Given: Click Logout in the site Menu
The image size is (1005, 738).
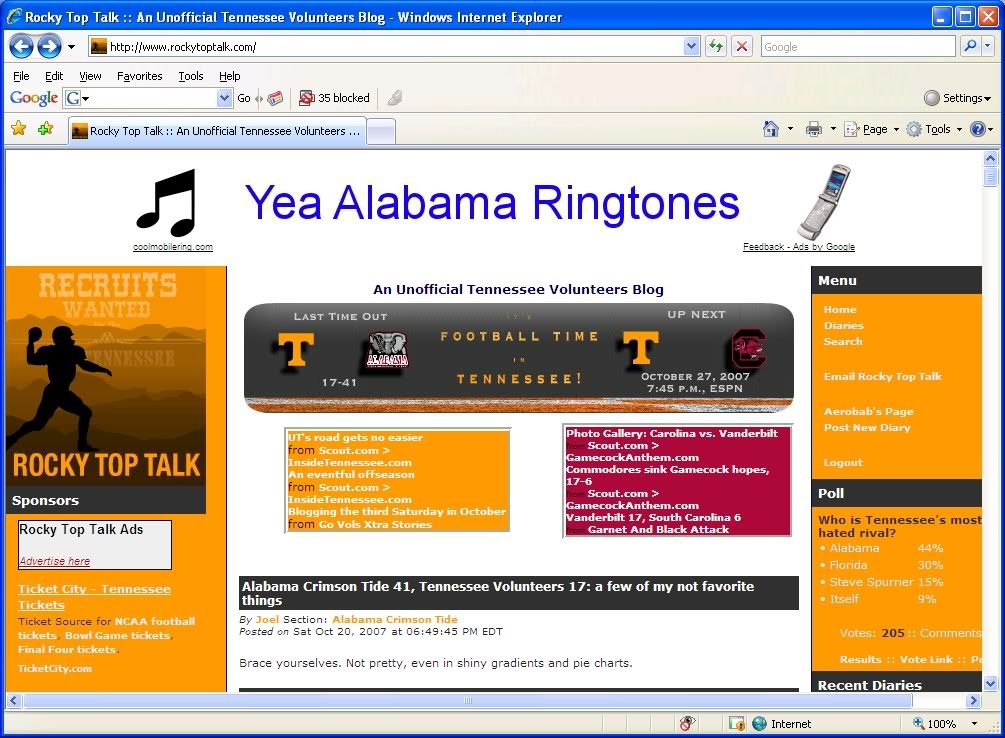Looking at the screenshot, I should click(x=843, y=462).
